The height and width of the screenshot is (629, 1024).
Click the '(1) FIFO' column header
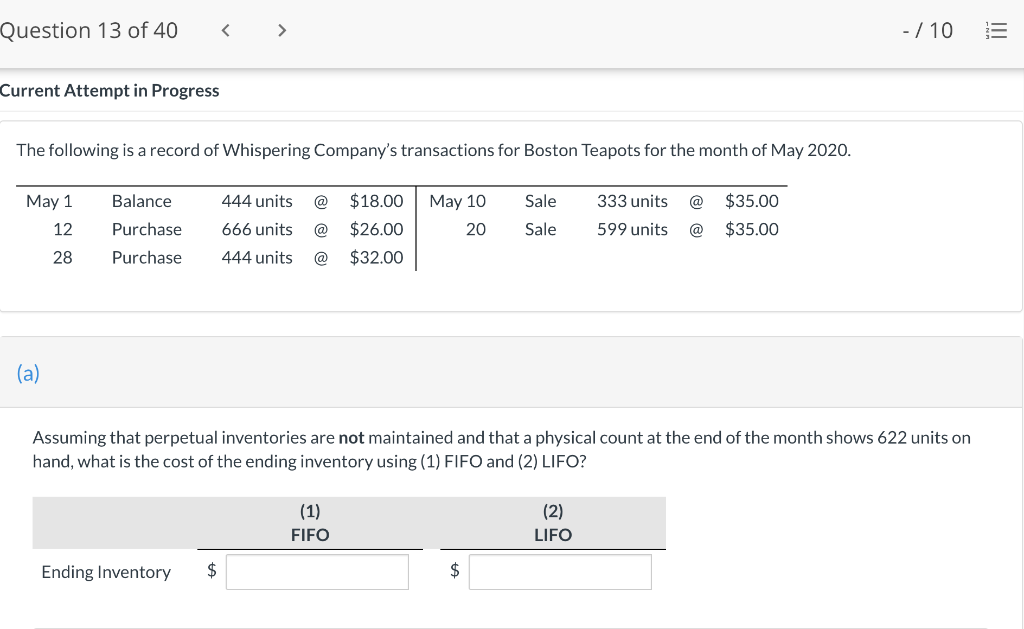tap(310, 523)
